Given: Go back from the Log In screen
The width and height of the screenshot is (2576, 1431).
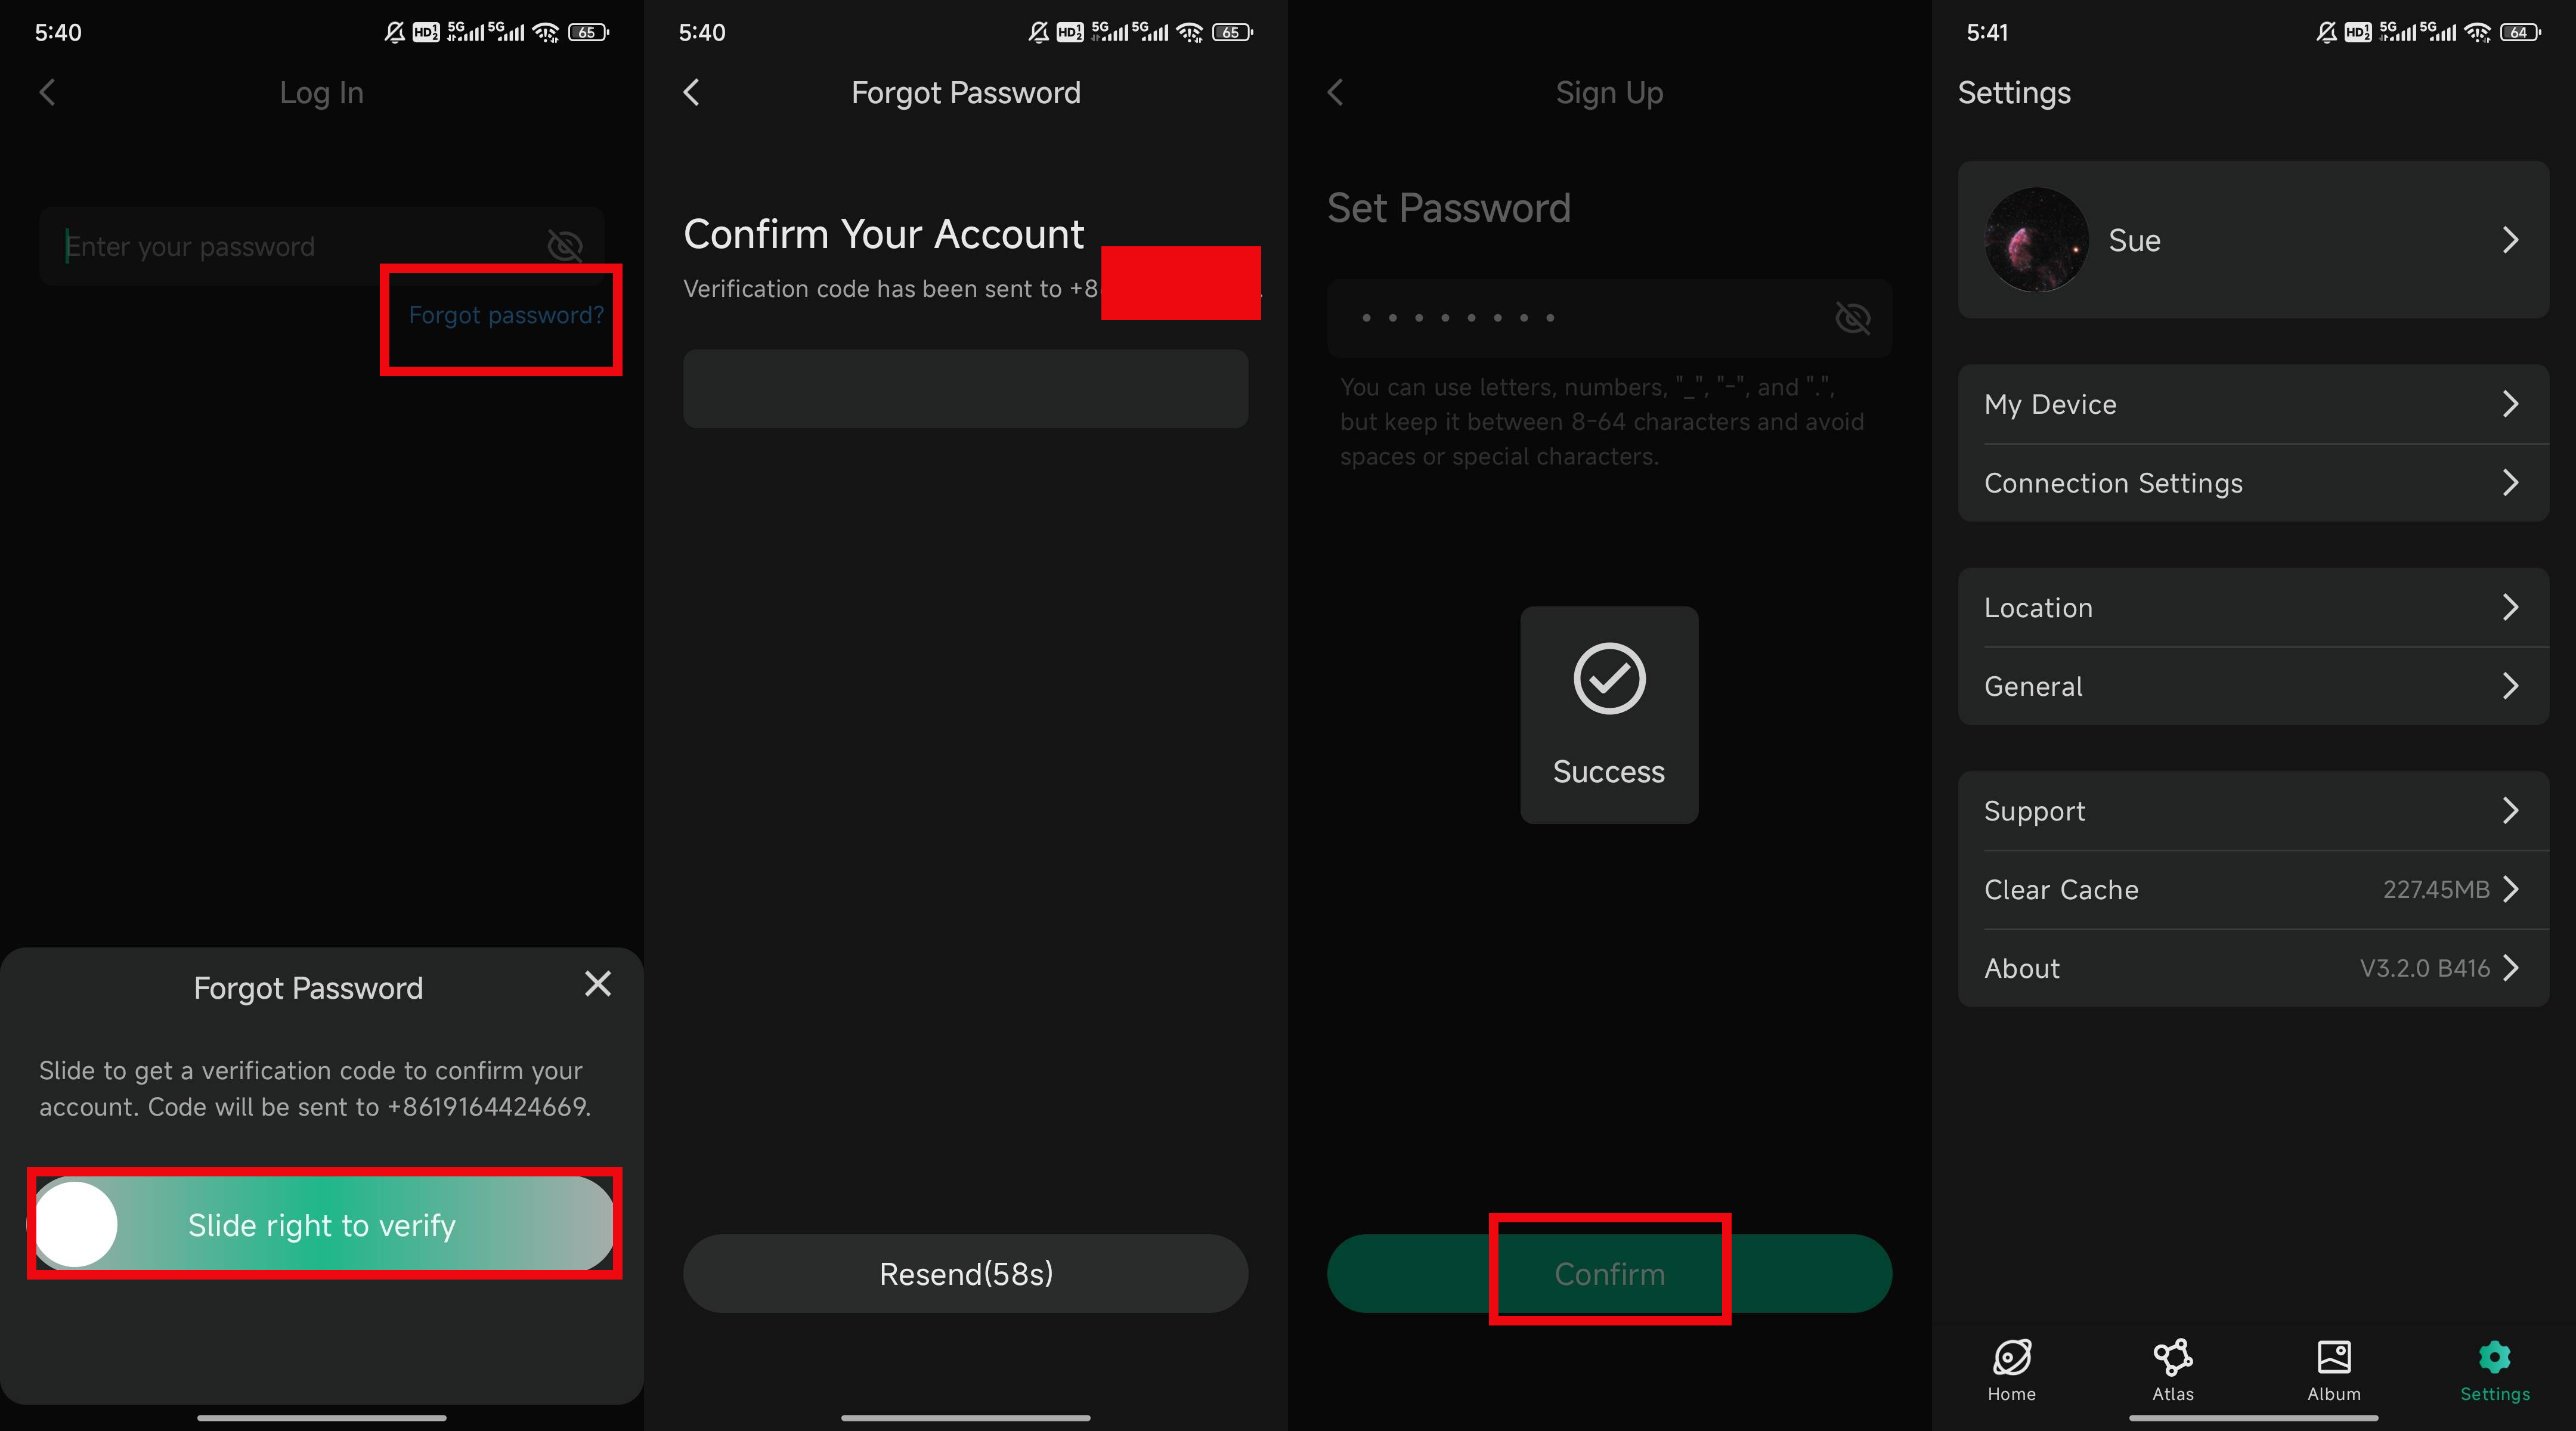Looking at the screenshot, I should 47,92.
